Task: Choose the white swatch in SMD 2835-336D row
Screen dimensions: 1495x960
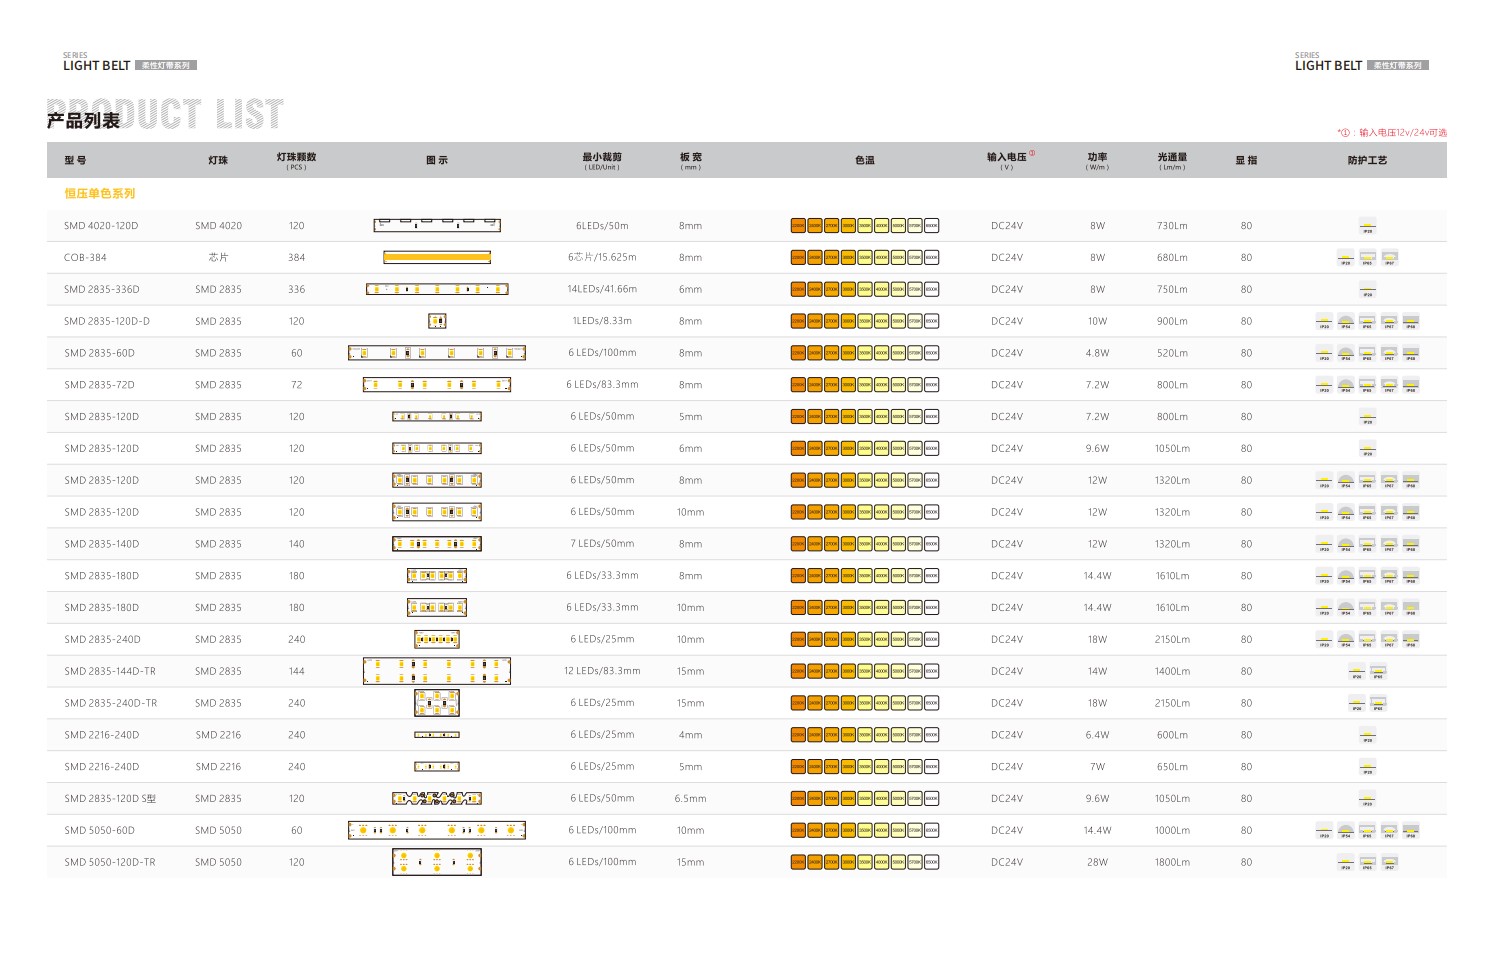Action: [x=931, y=290]
